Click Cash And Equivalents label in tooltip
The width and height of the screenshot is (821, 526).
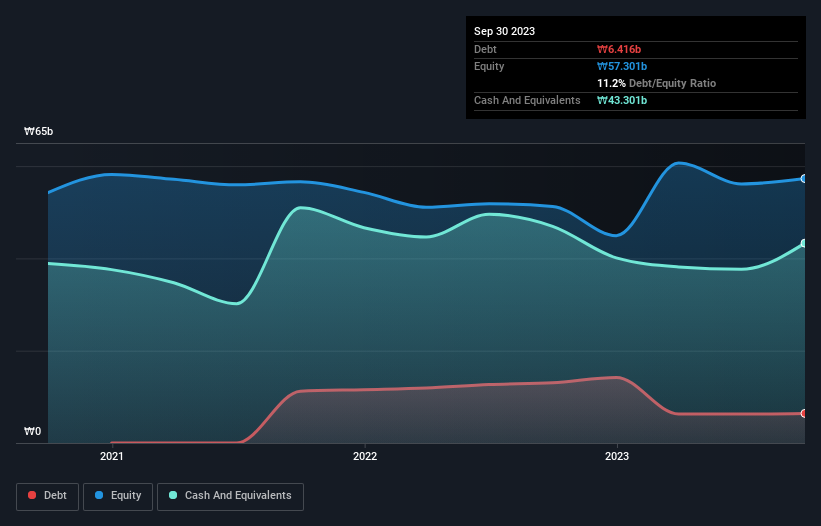527,100
